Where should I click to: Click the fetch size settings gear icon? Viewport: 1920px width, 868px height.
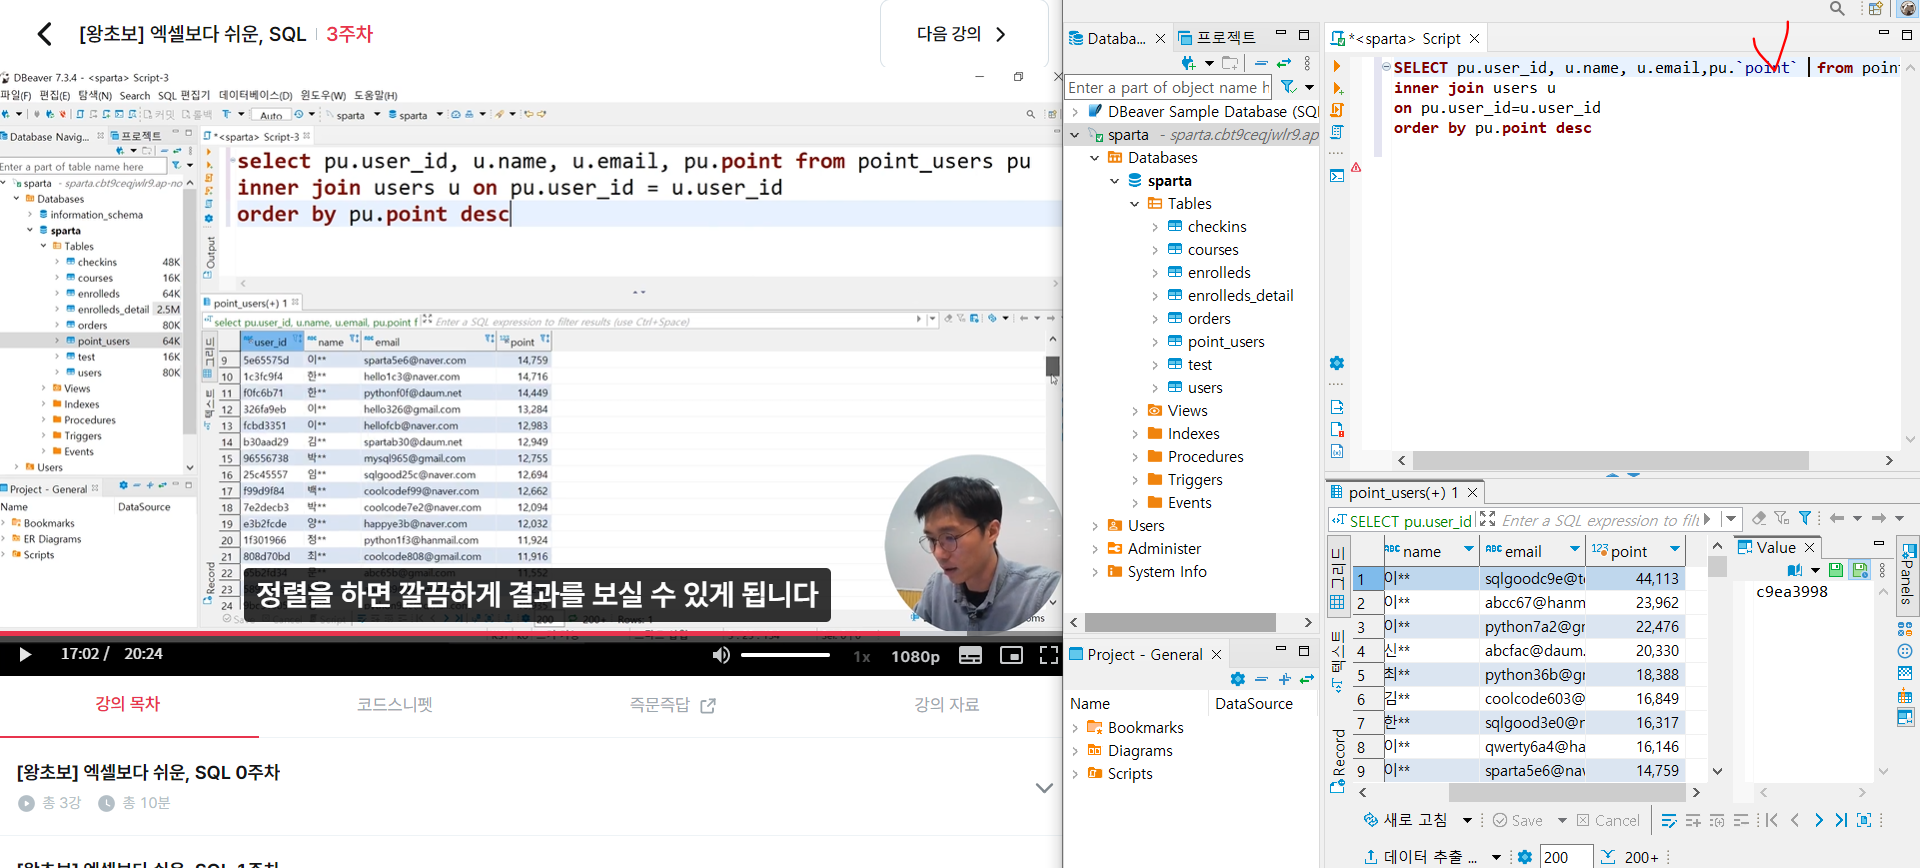coord(1524,857)
